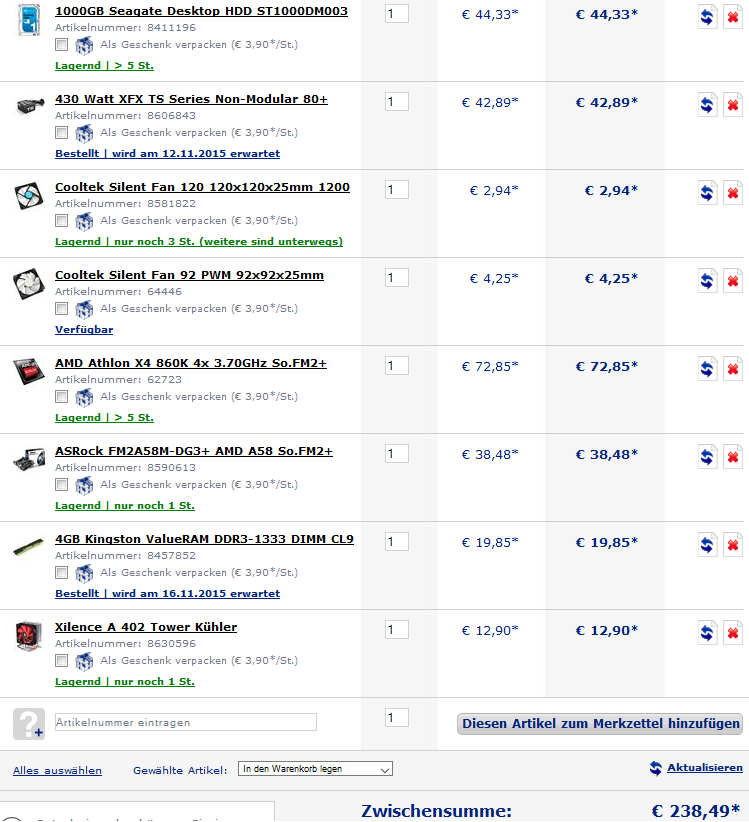Viewport: 749px width, 822px height.
Task: Open 'In den Warenkorb legen' dropdown
Action: pyautogui.click(x=315, y=769)
